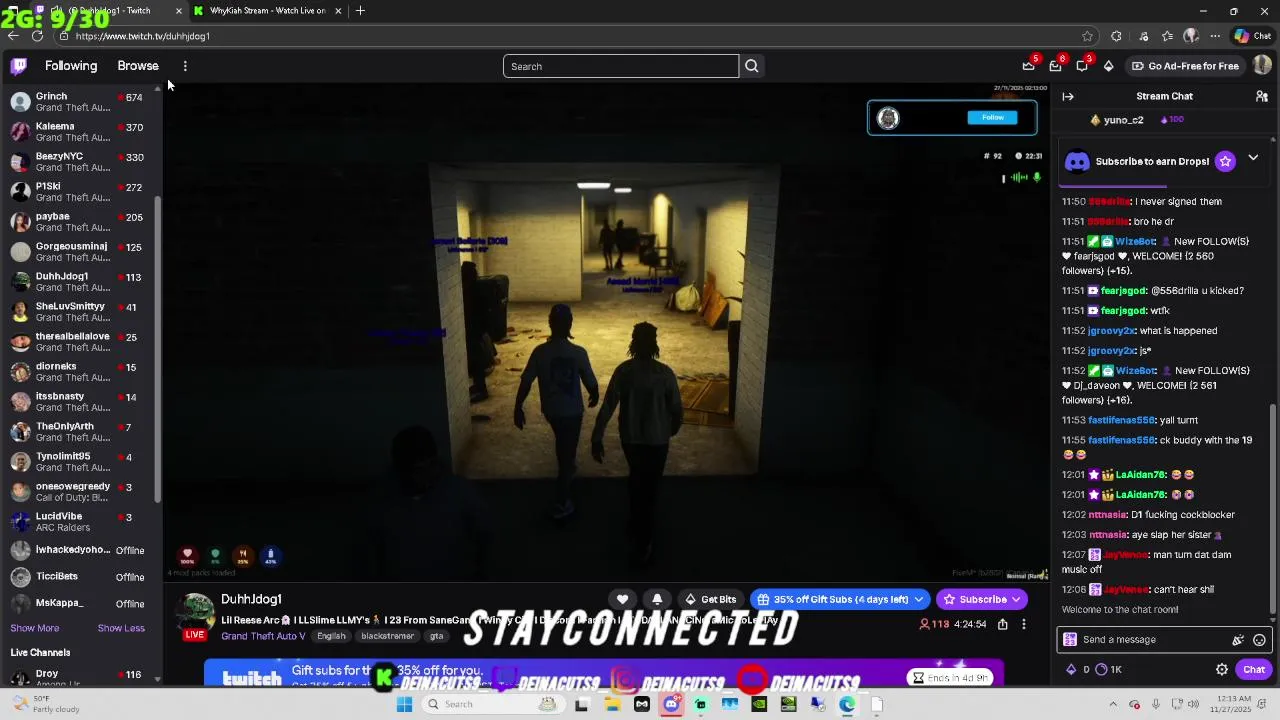The width and height of the screenshot is (1280, 720).
Task: Open Grinch channel in sidebar
Action: tap(78, 102)
